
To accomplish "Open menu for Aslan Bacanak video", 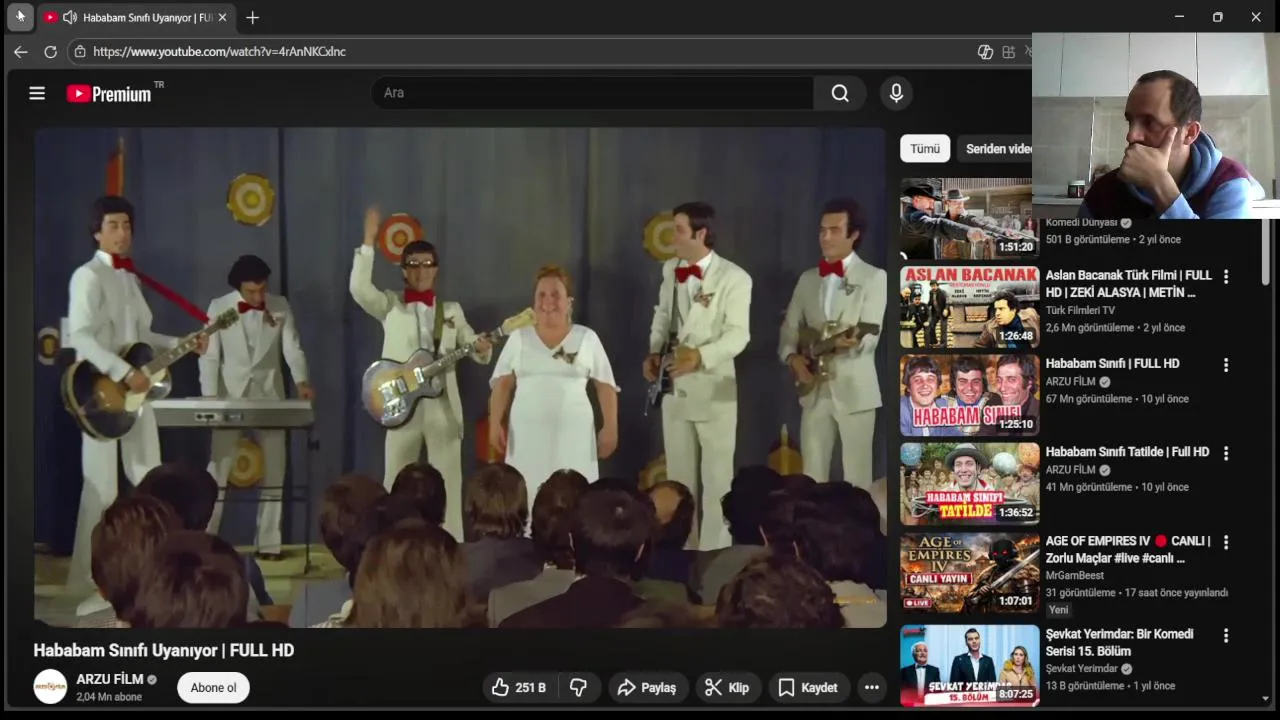I will click(x=1226, y=277).
